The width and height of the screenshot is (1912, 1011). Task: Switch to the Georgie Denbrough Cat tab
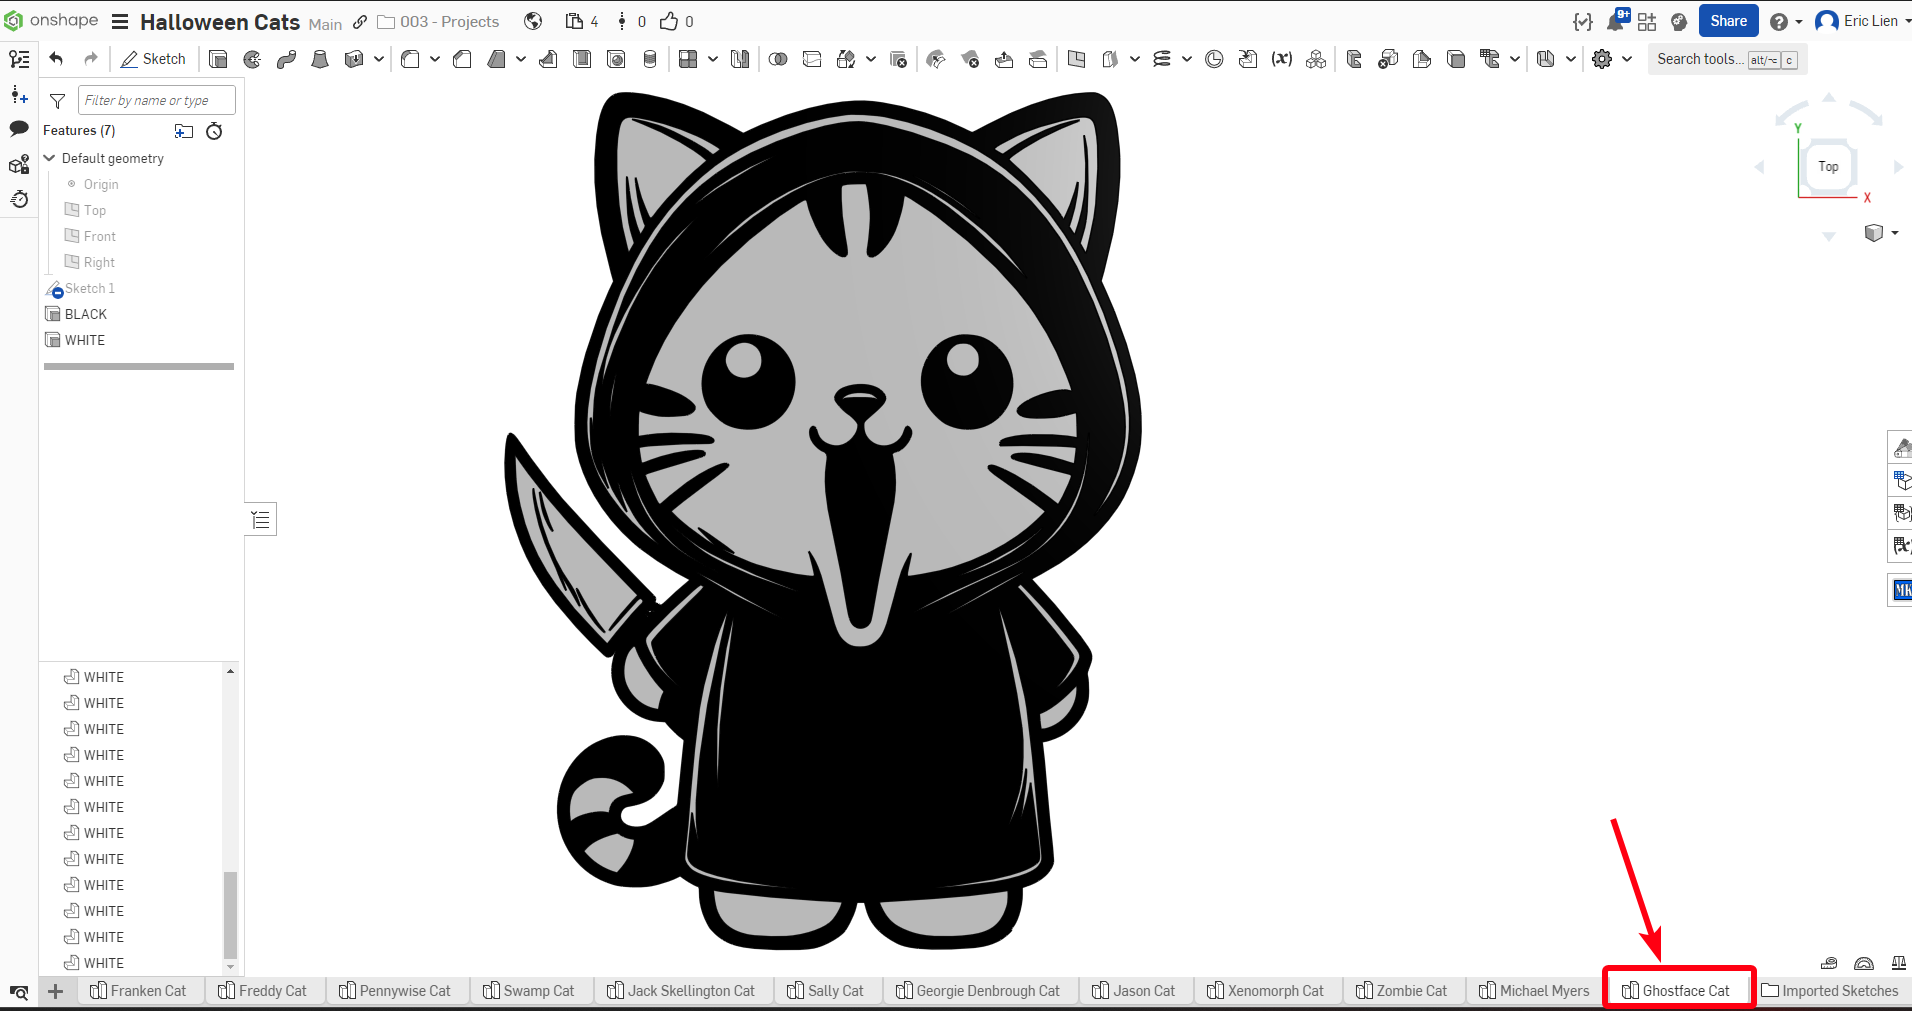coord(978,991)
